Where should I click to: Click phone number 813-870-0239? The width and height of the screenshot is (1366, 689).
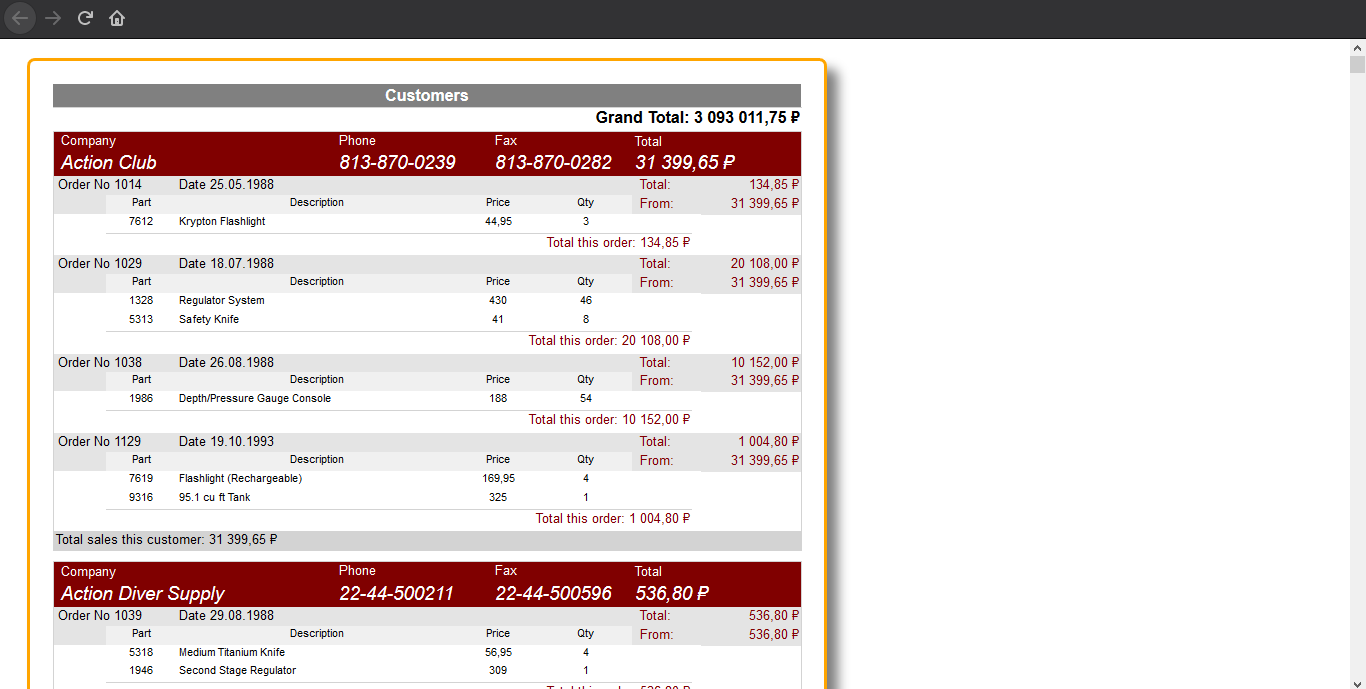397,162
